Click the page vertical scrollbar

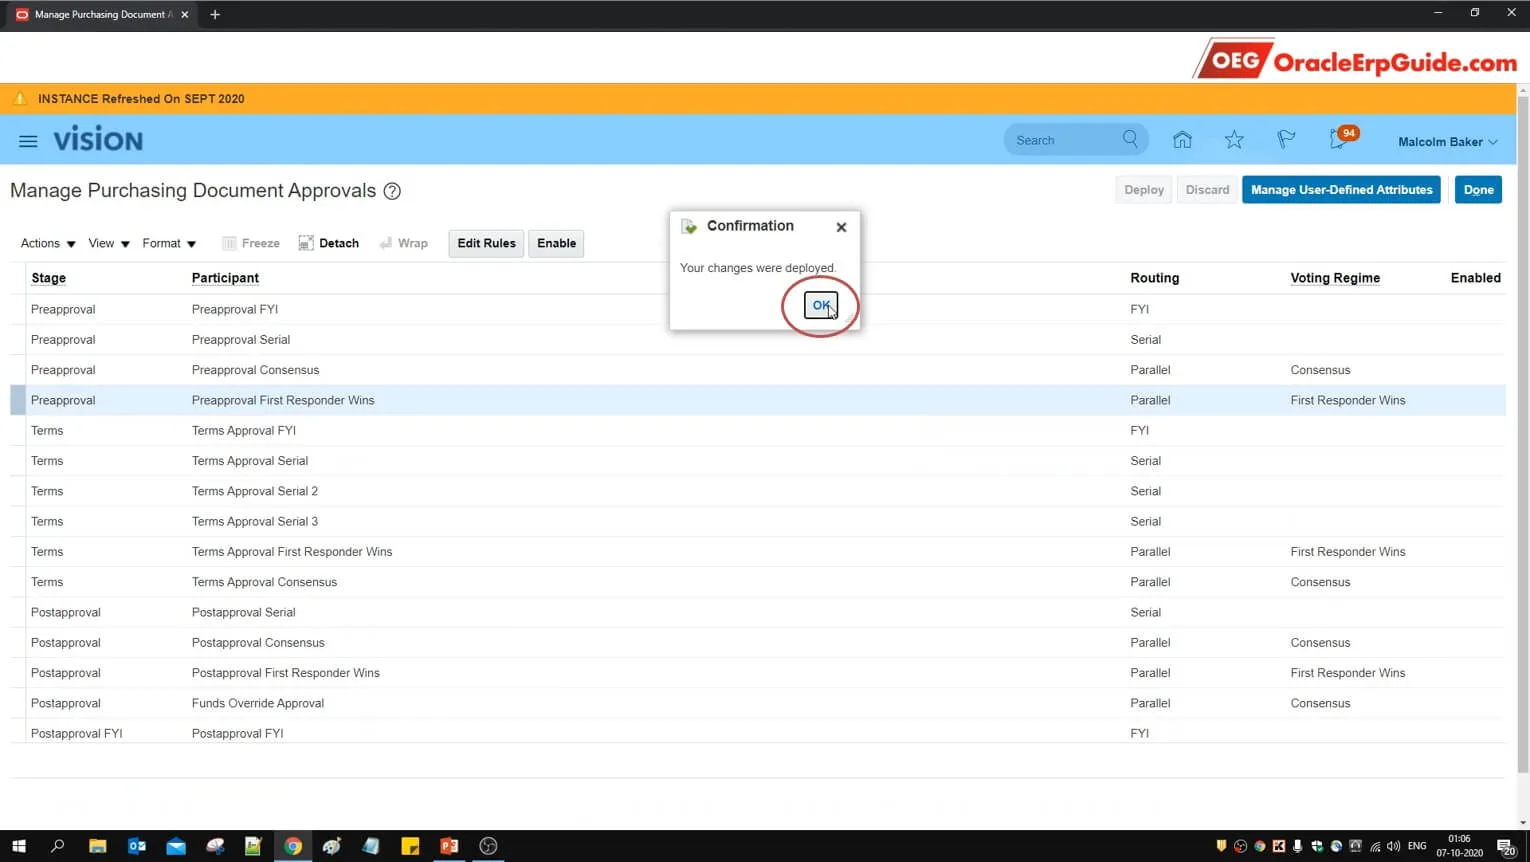pyautogui.click(x=1523, y=434)
